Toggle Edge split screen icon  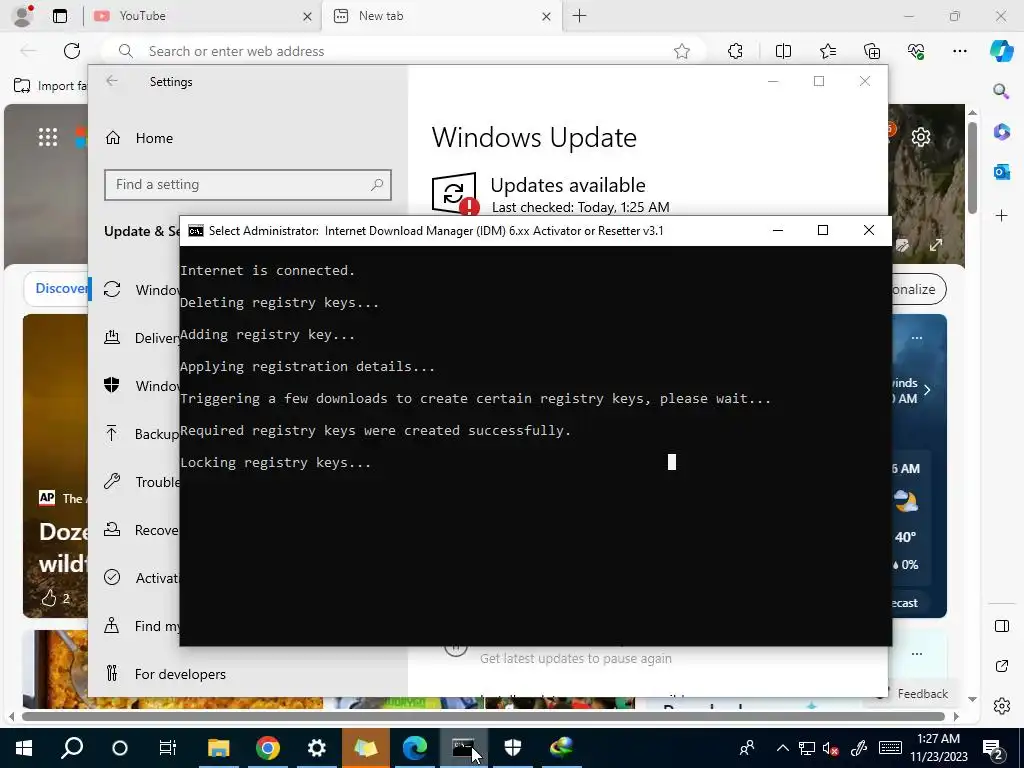point(783,51)
